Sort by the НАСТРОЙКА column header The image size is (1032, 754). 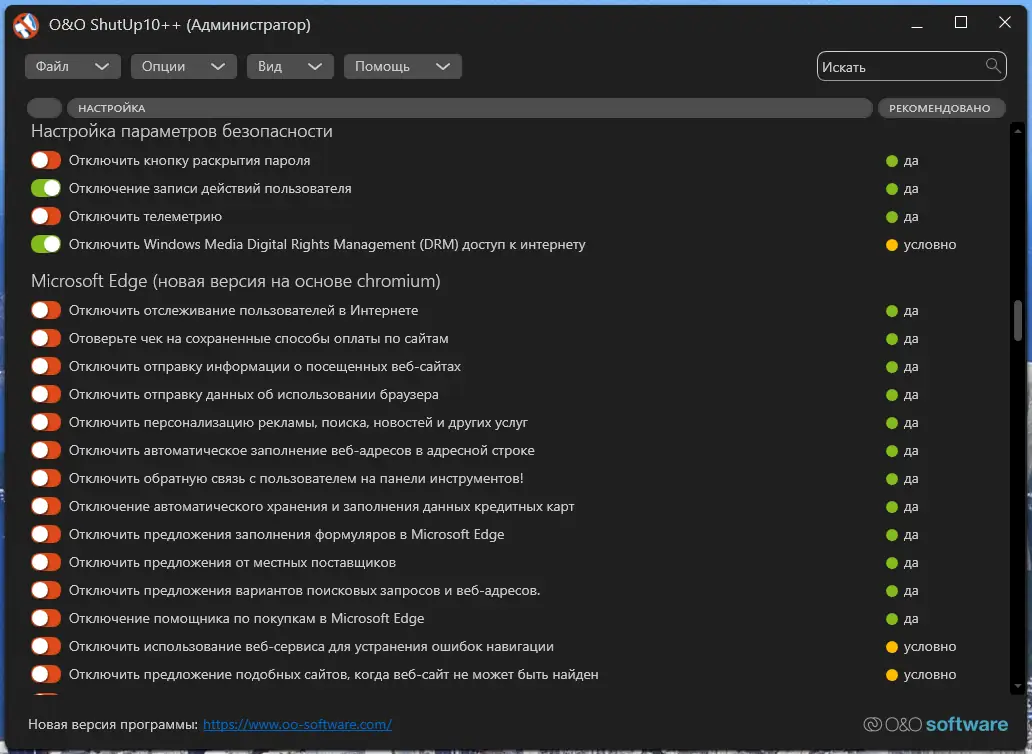[468, 108]
